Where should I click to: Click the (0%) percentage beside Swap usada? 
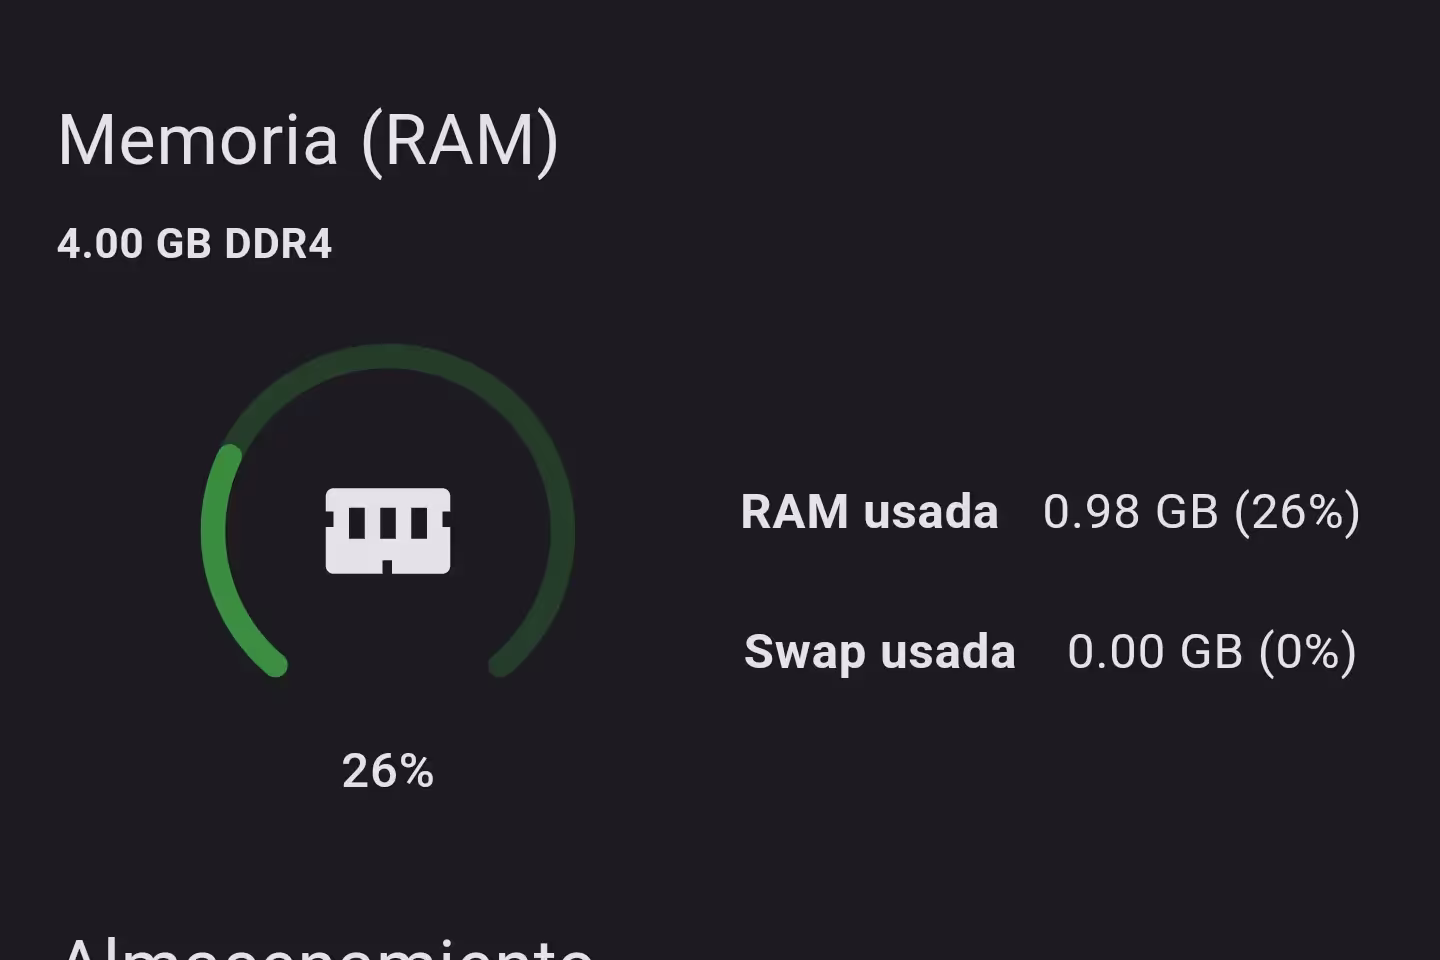tap(1308, 652)
